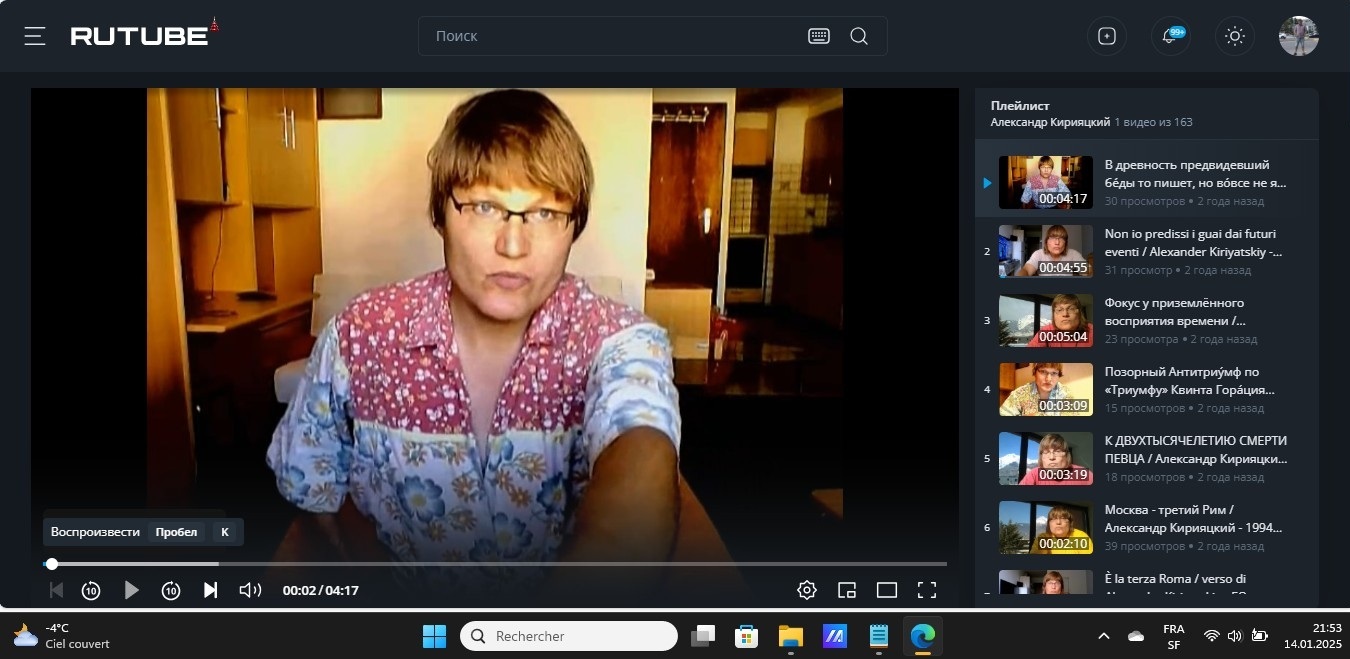Open the notifications bell
Image resolution: width=1350 pixels, height=659 pixels.
pos(1169,36)
